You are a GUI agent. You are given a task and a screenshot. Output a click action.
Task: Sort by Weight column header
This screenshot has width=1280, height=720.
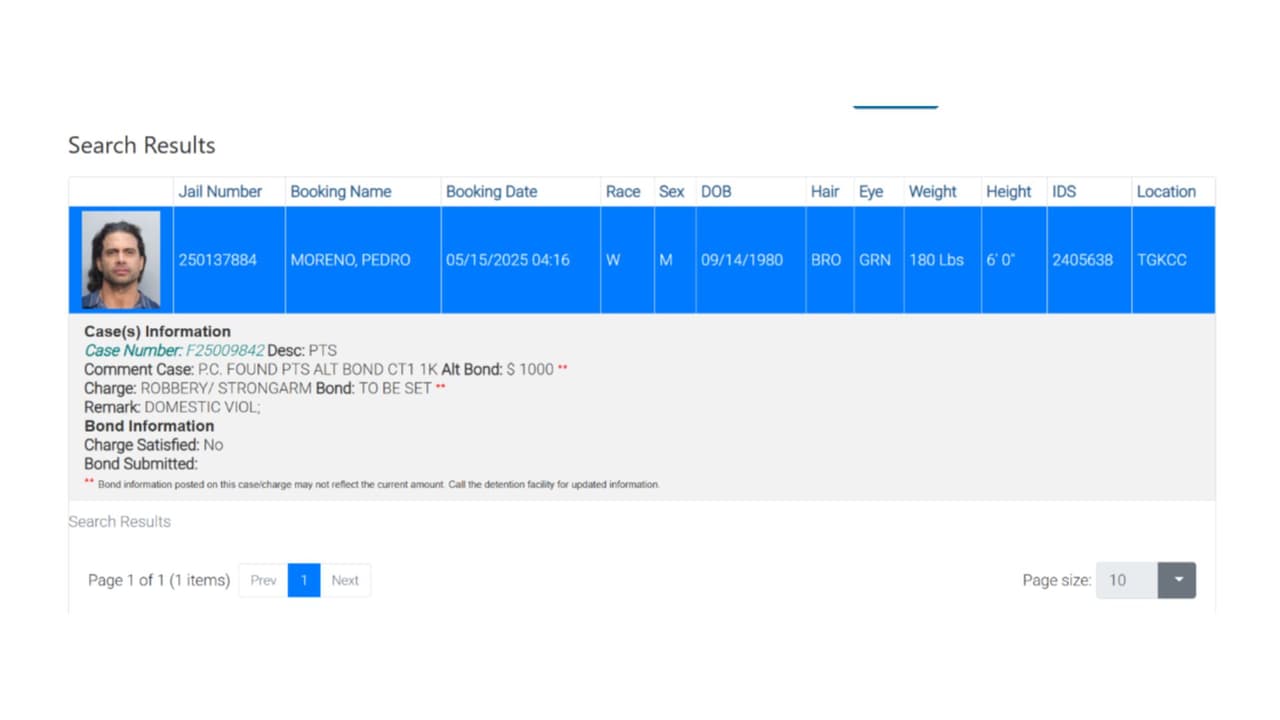(x=932, y=192)
